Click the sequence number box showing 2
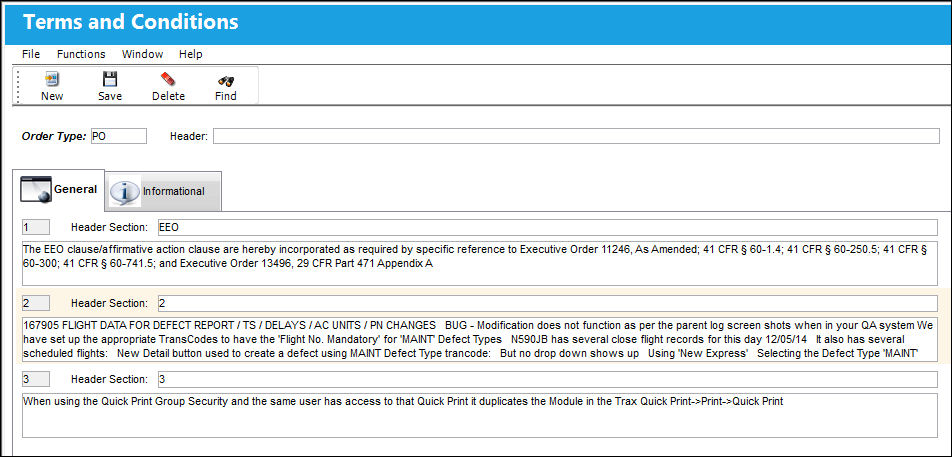952x457 pixels. pyautogui.click(x=36, y=303)
